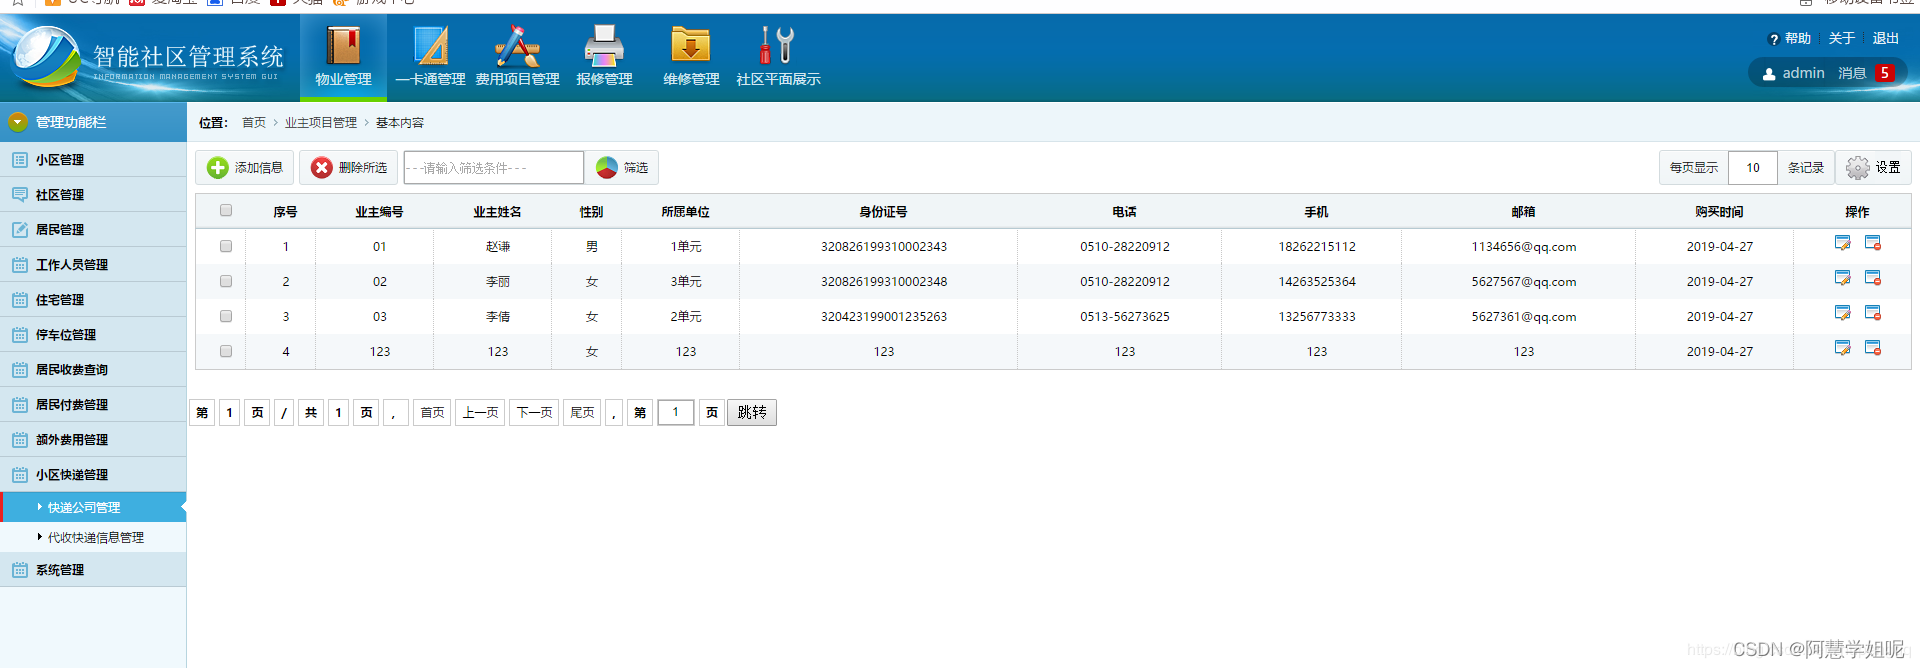Select 代收快递信息管理 submenu item
Viewport: 1920px width, 668px height.
[93, 537]
